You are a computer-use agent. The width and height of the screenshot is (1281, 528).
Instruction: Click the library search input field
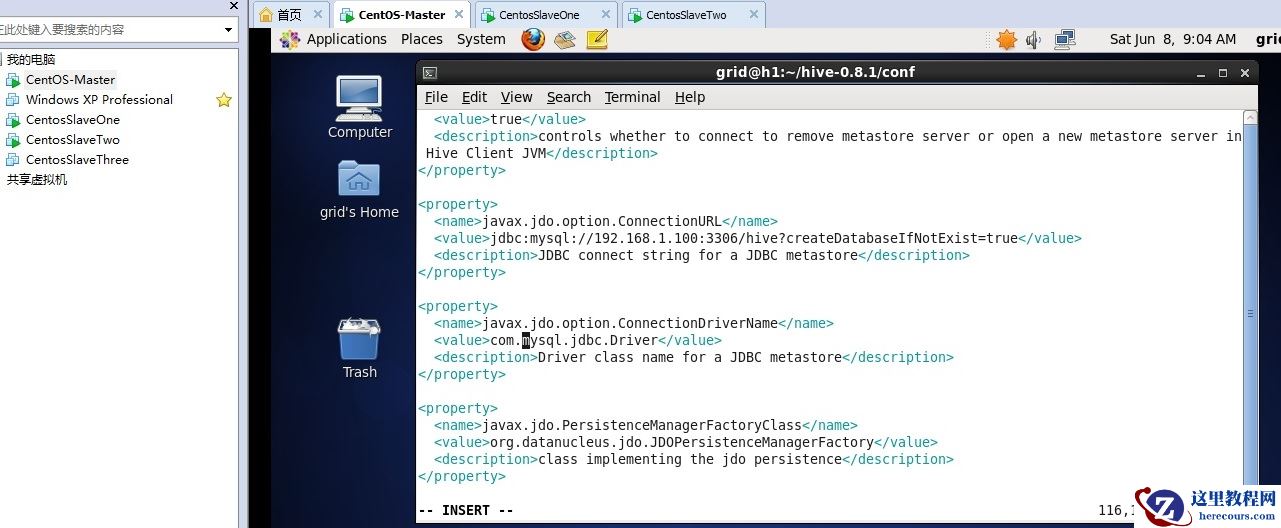coord(110,30)
